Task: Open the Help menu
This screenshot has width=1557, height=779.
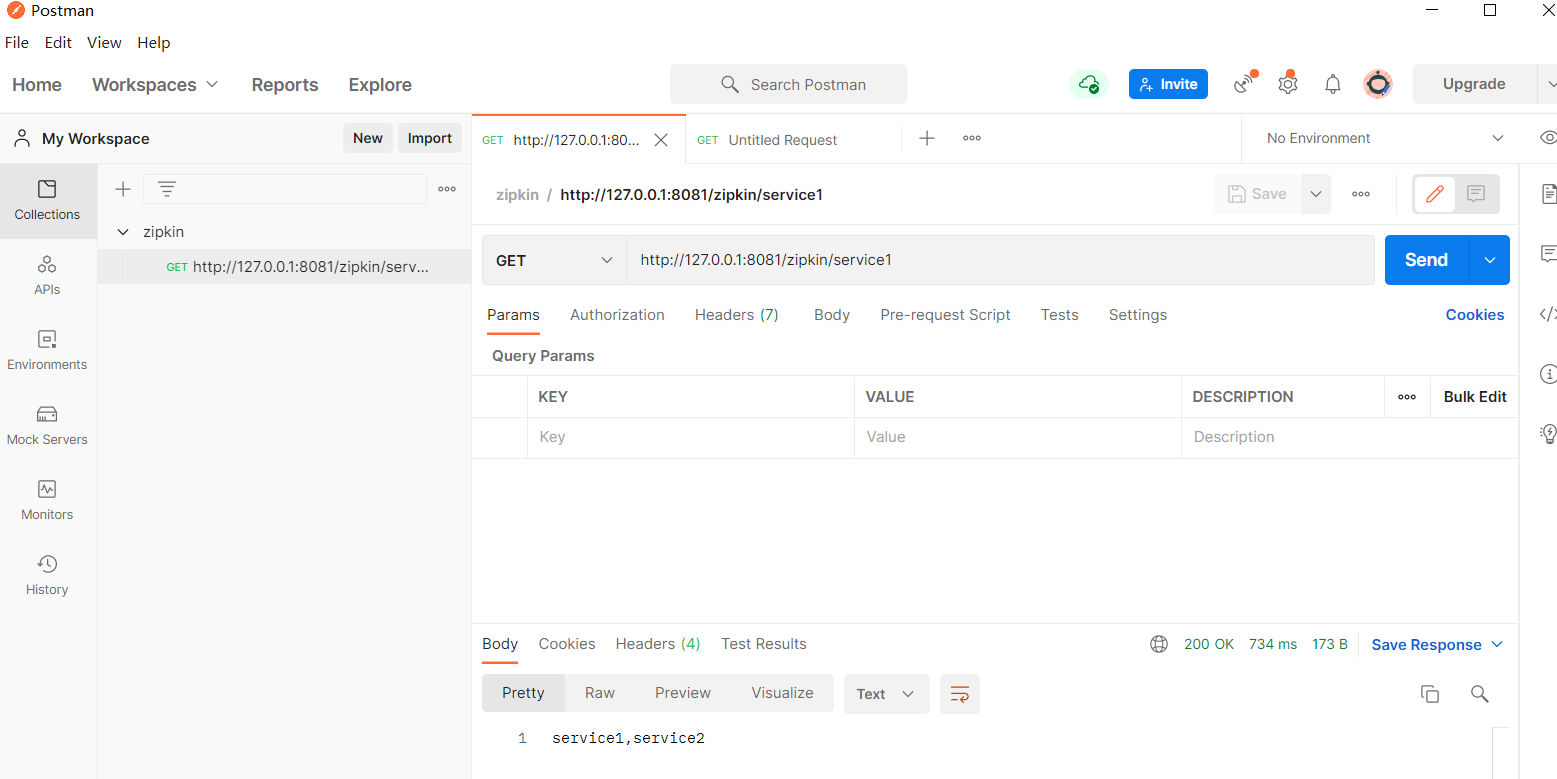Action: 154,43
